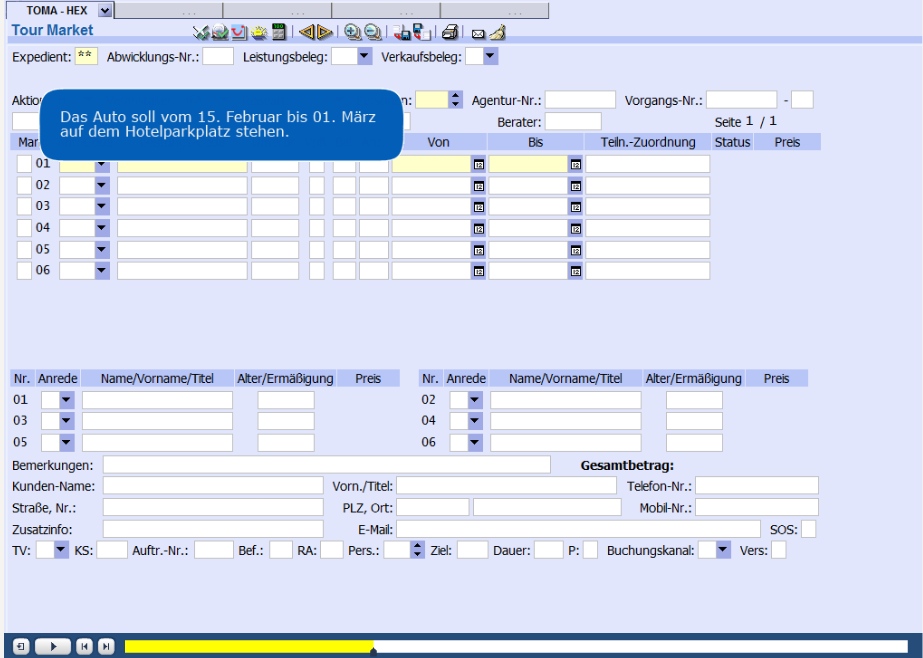Image resolution: width=923 pixels, height=658 pixels.
Task: Open the Verkaufsbeleg dropdown
Action: click(x=490, y=57)
